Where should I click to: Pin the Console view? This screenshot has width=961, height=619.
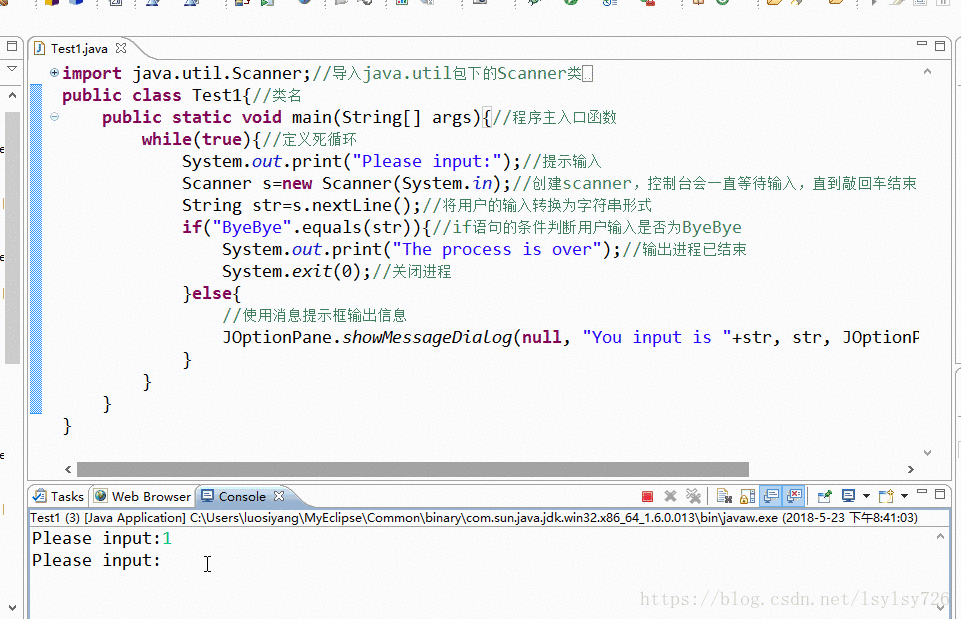823,495
